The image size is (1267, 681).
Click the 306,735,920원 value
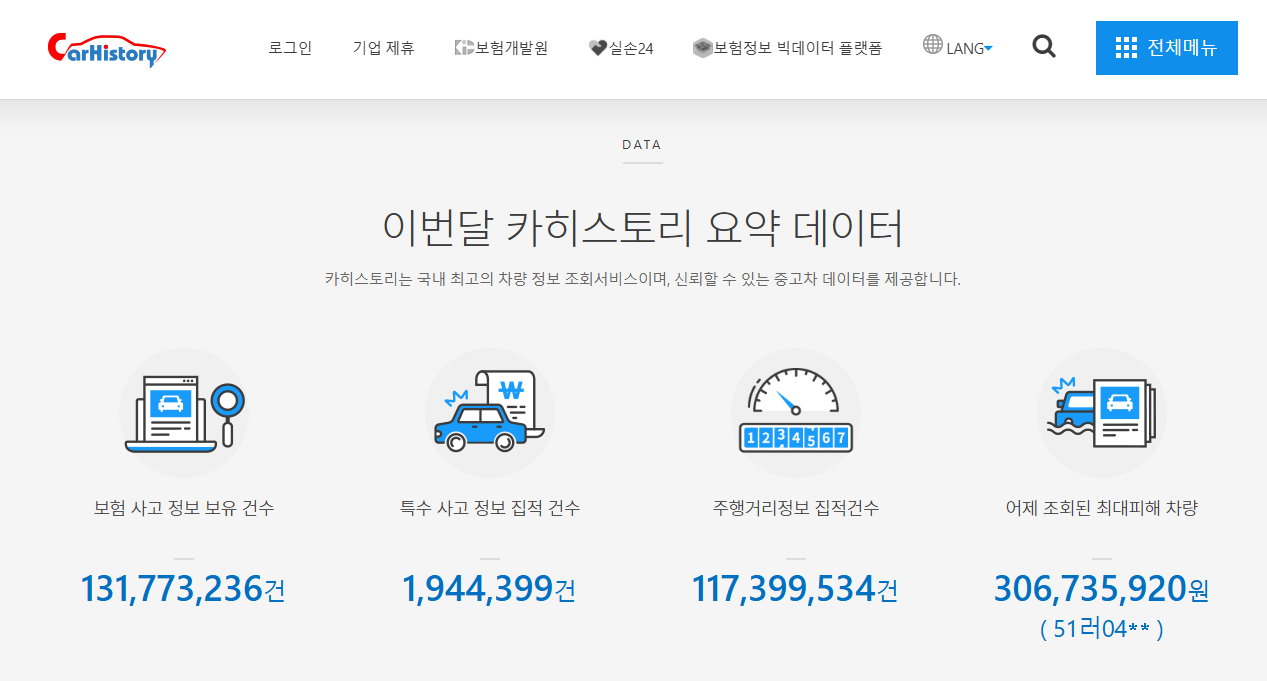coord(1101,589)
